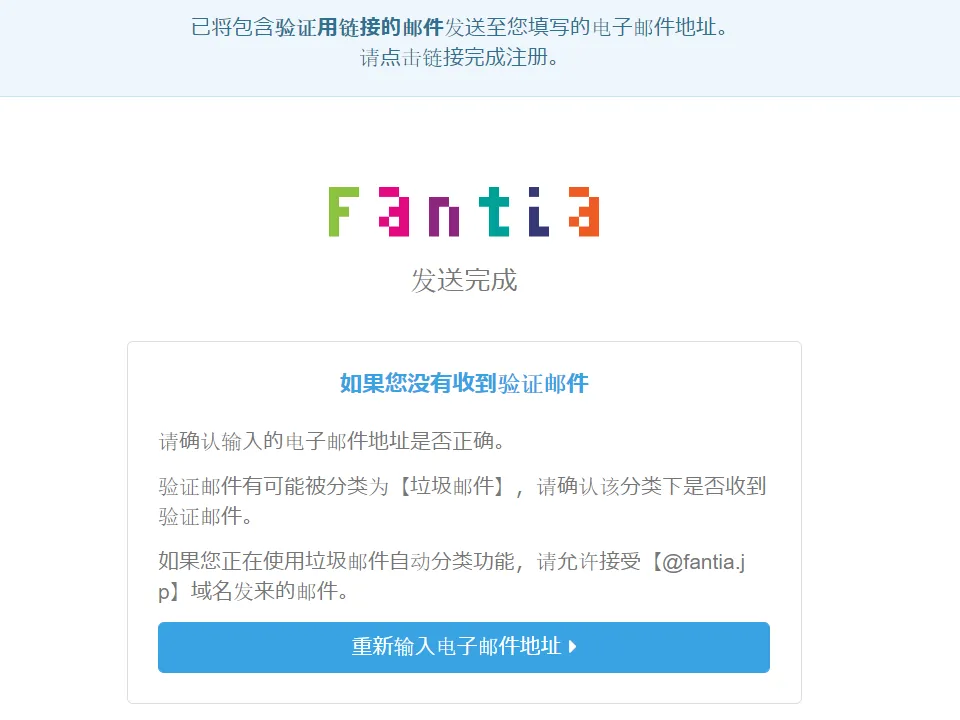Screen dimensions: 960x720
Task: Click the green F letter in logo
Action: point(343,212)
